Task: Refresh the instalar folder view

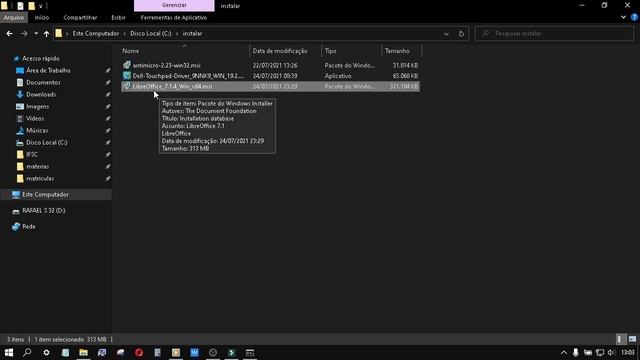Action: pos(461,33)
